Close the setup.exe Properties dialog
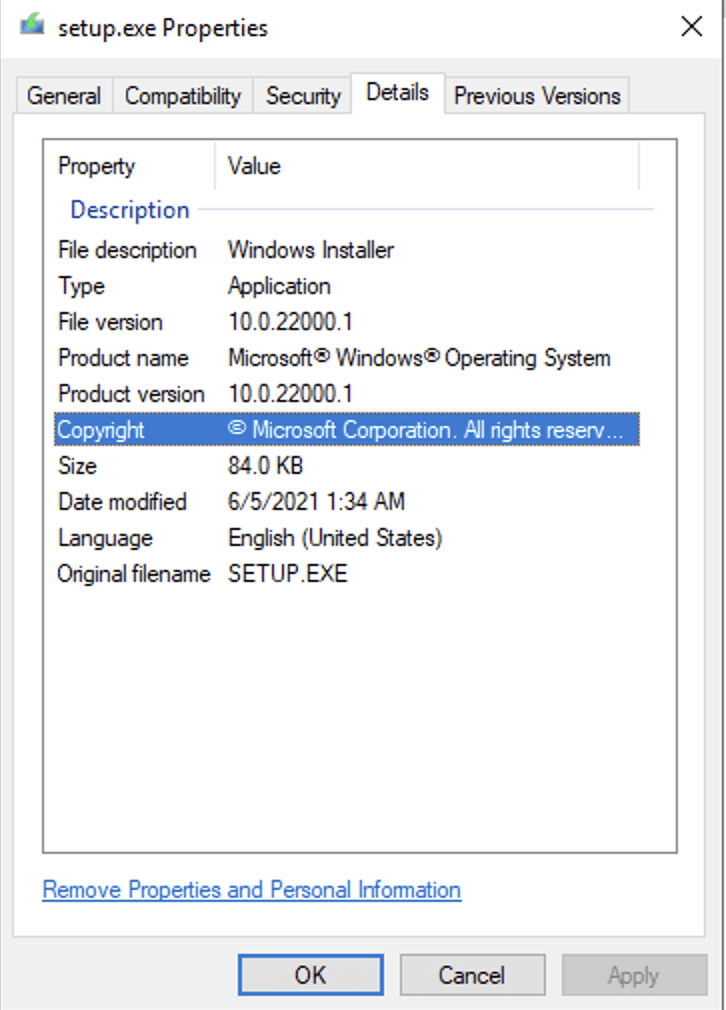The width and height of the screenshot is (726, 1010). (691, 27)
